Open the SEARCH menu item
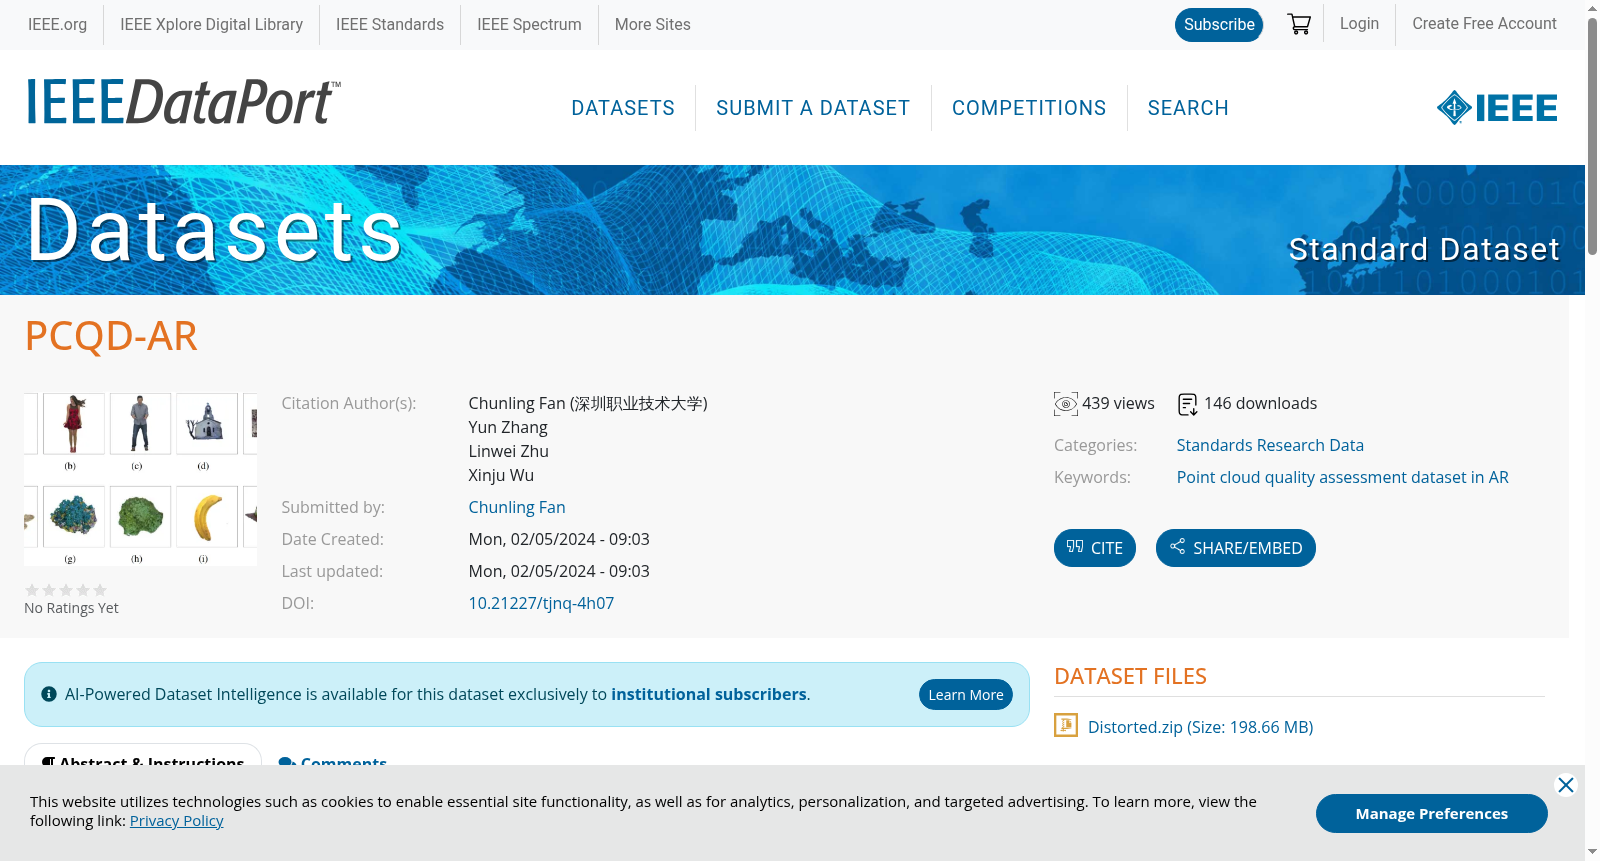The width and height of the screenshot is (1600, 861). 1188,108
